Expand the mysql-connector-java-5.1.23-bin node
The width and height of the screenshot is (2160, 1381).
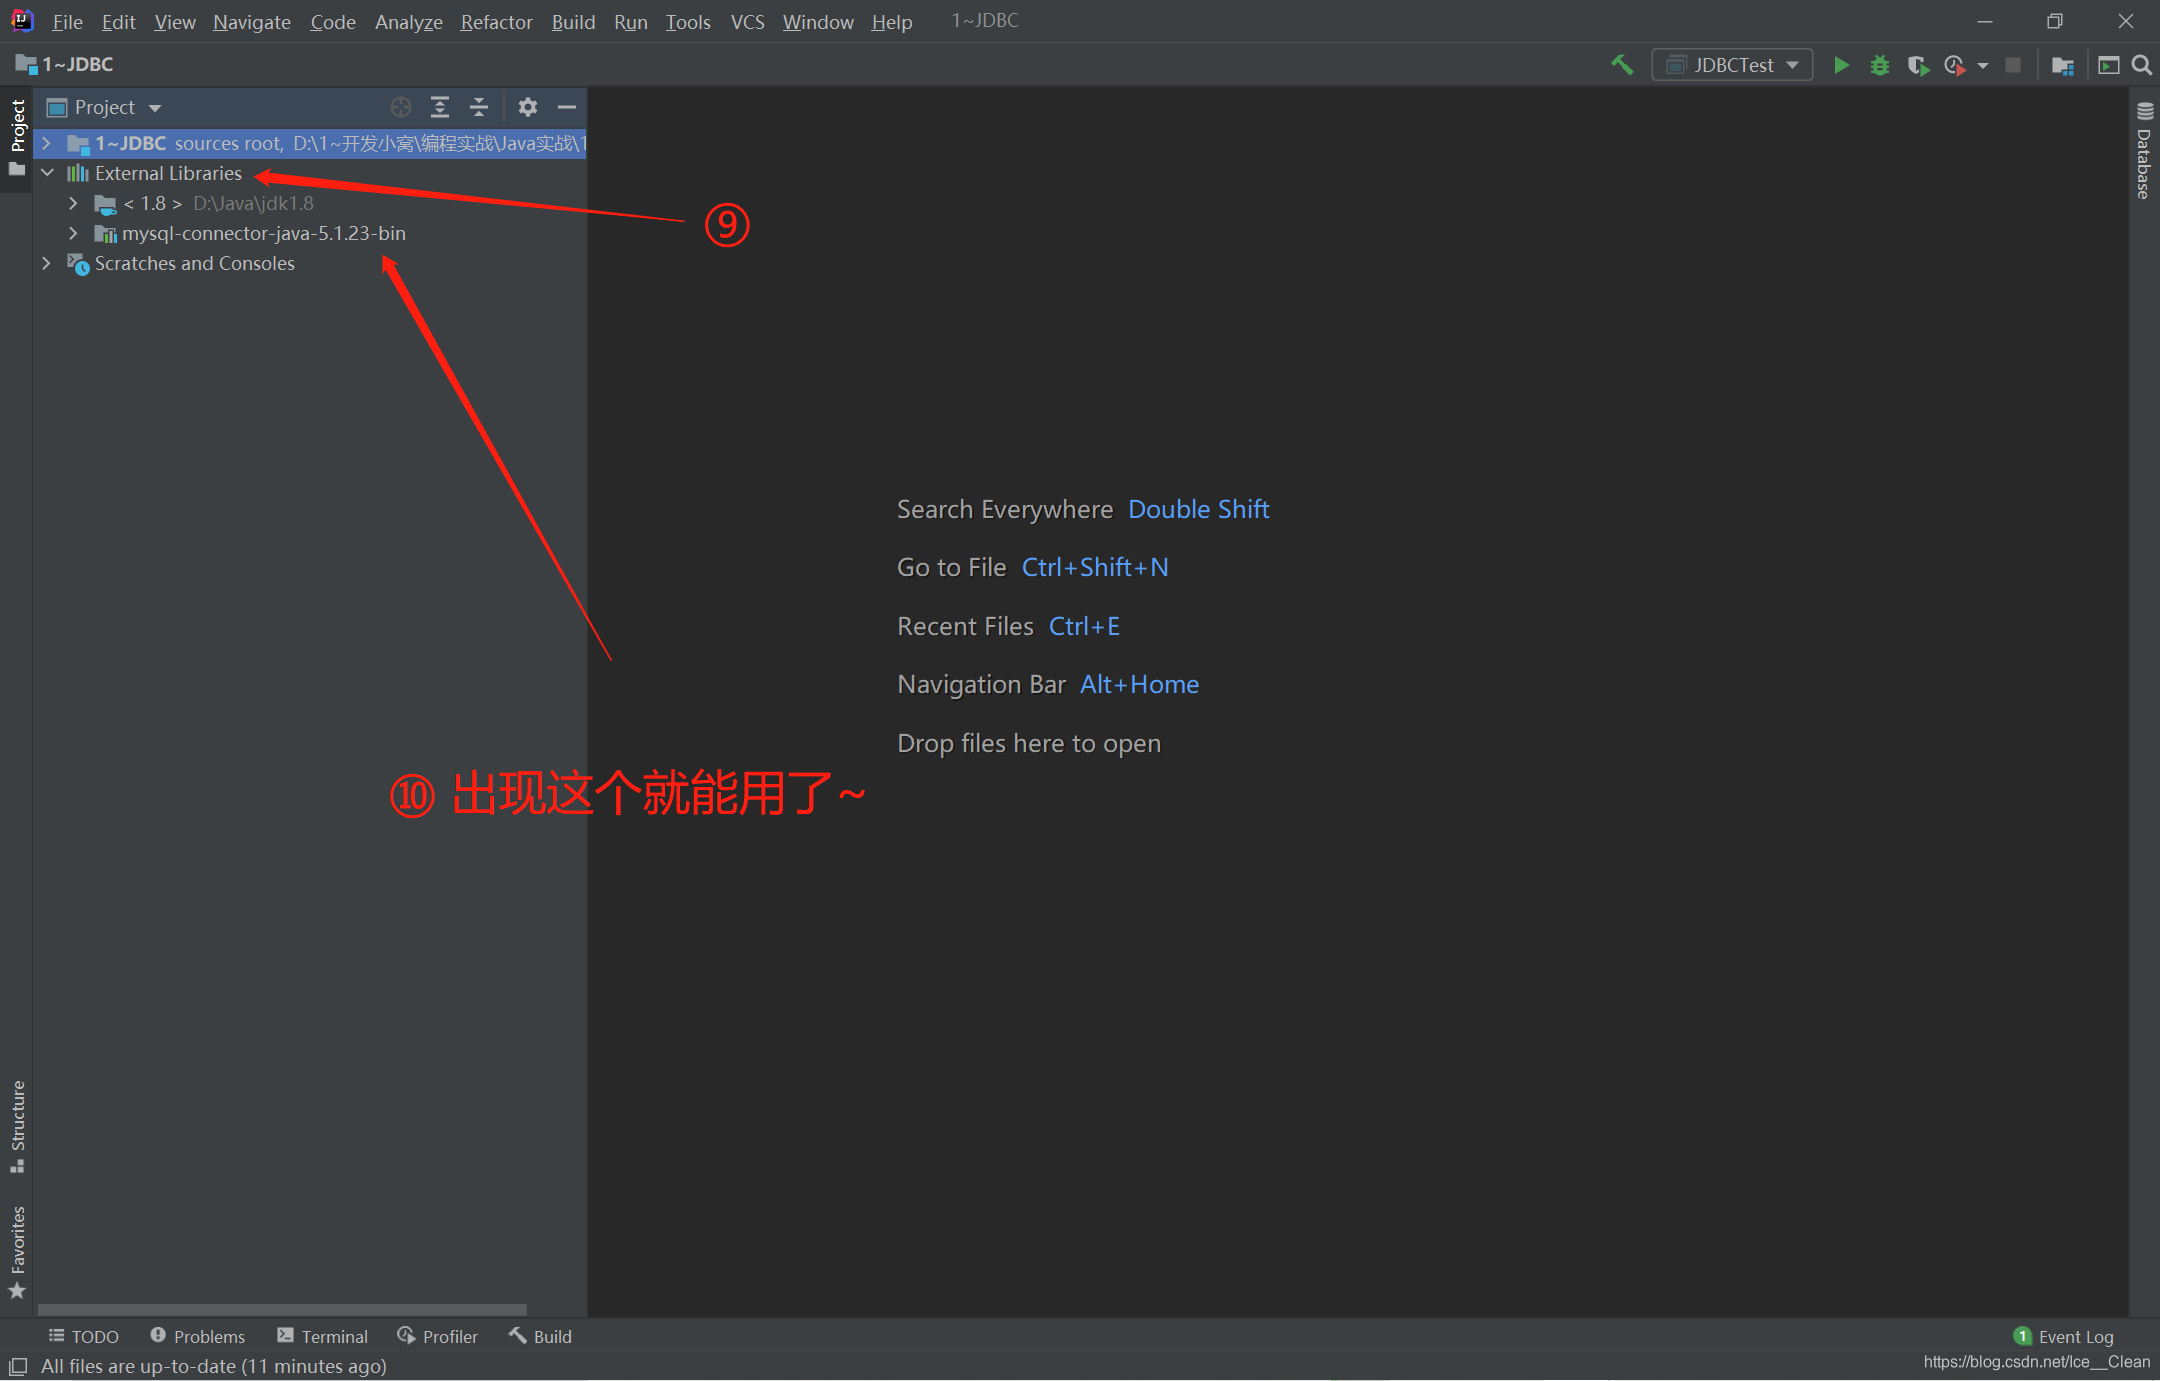coord(73,233)
